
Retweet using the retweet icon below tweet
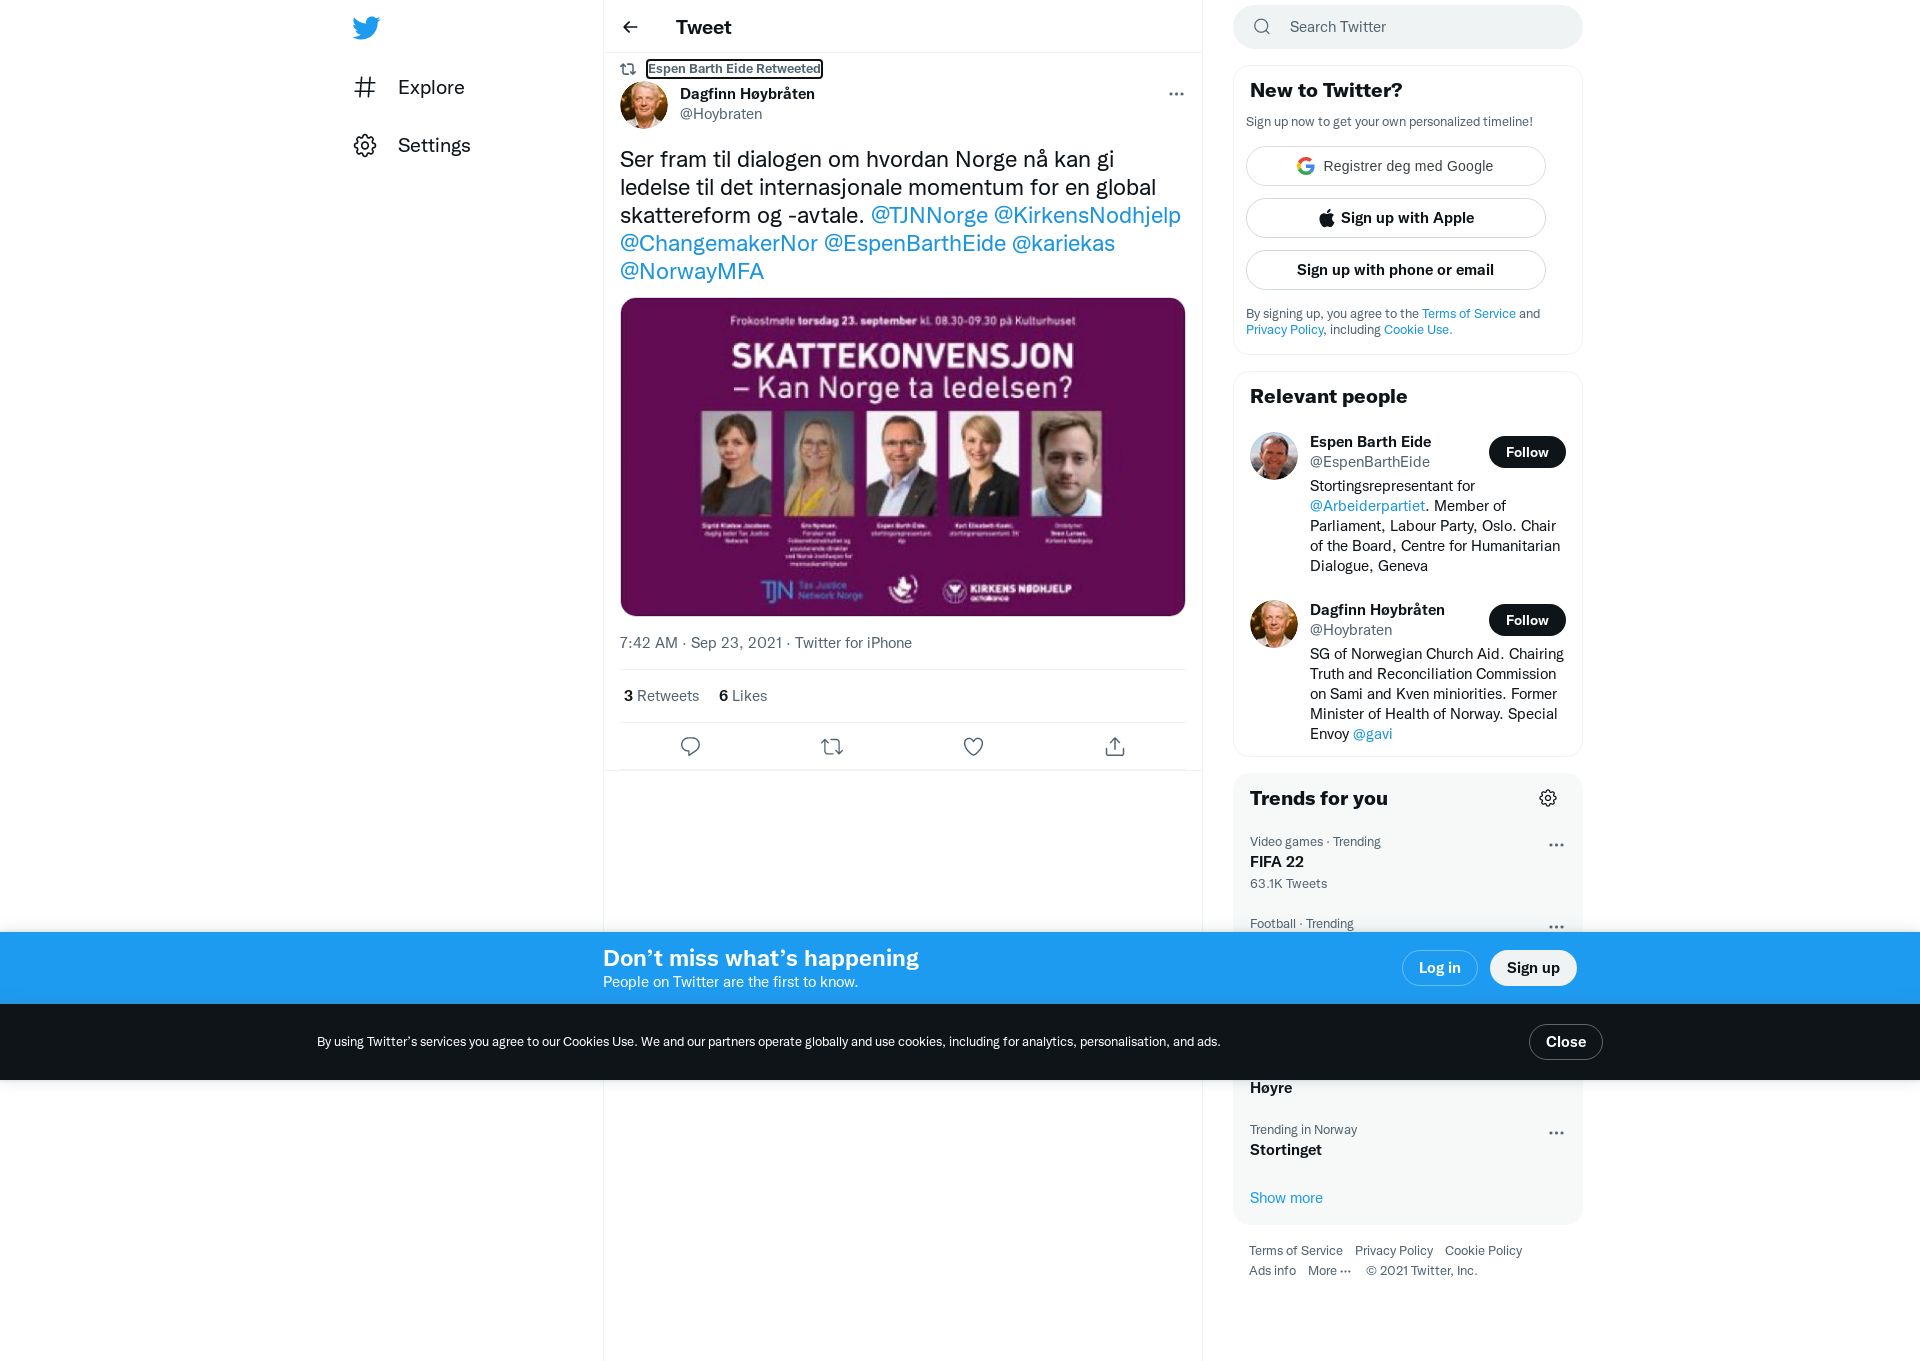[x=832, y=746]
